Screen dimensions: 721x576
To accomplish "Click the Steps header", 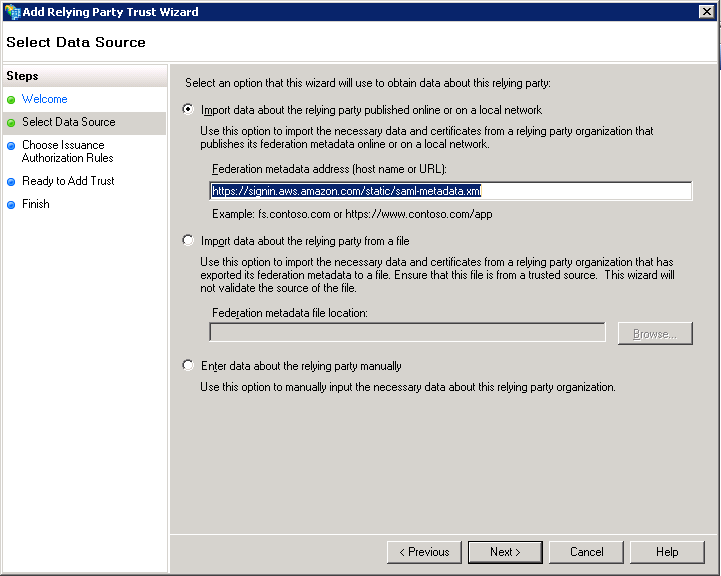I will click(22, 76).
